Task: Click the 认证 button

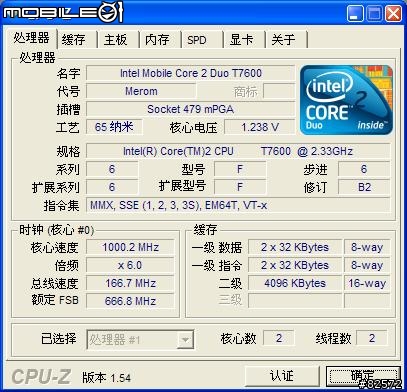Action: pyautogui.click(x=282, y=376)
